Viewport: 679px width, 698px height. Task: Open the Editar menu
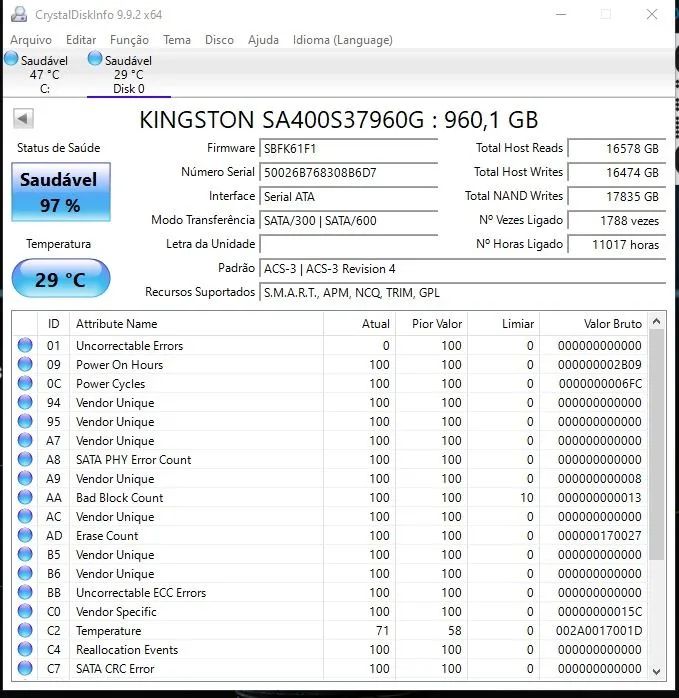point(81,40)
